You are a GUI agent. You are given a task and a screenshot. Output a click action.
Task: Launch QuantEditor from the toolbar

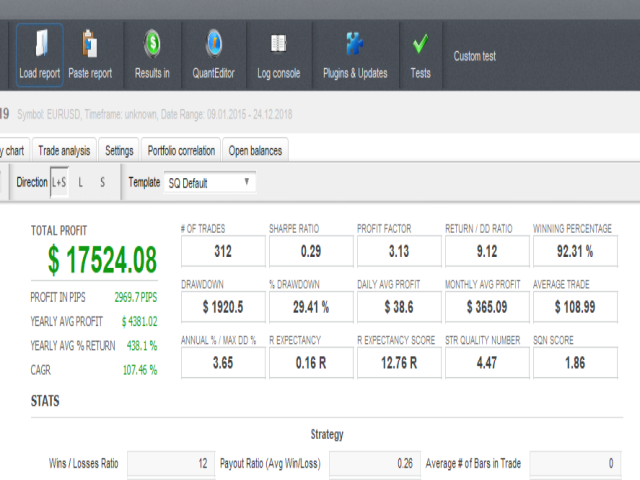click(214, 46)
